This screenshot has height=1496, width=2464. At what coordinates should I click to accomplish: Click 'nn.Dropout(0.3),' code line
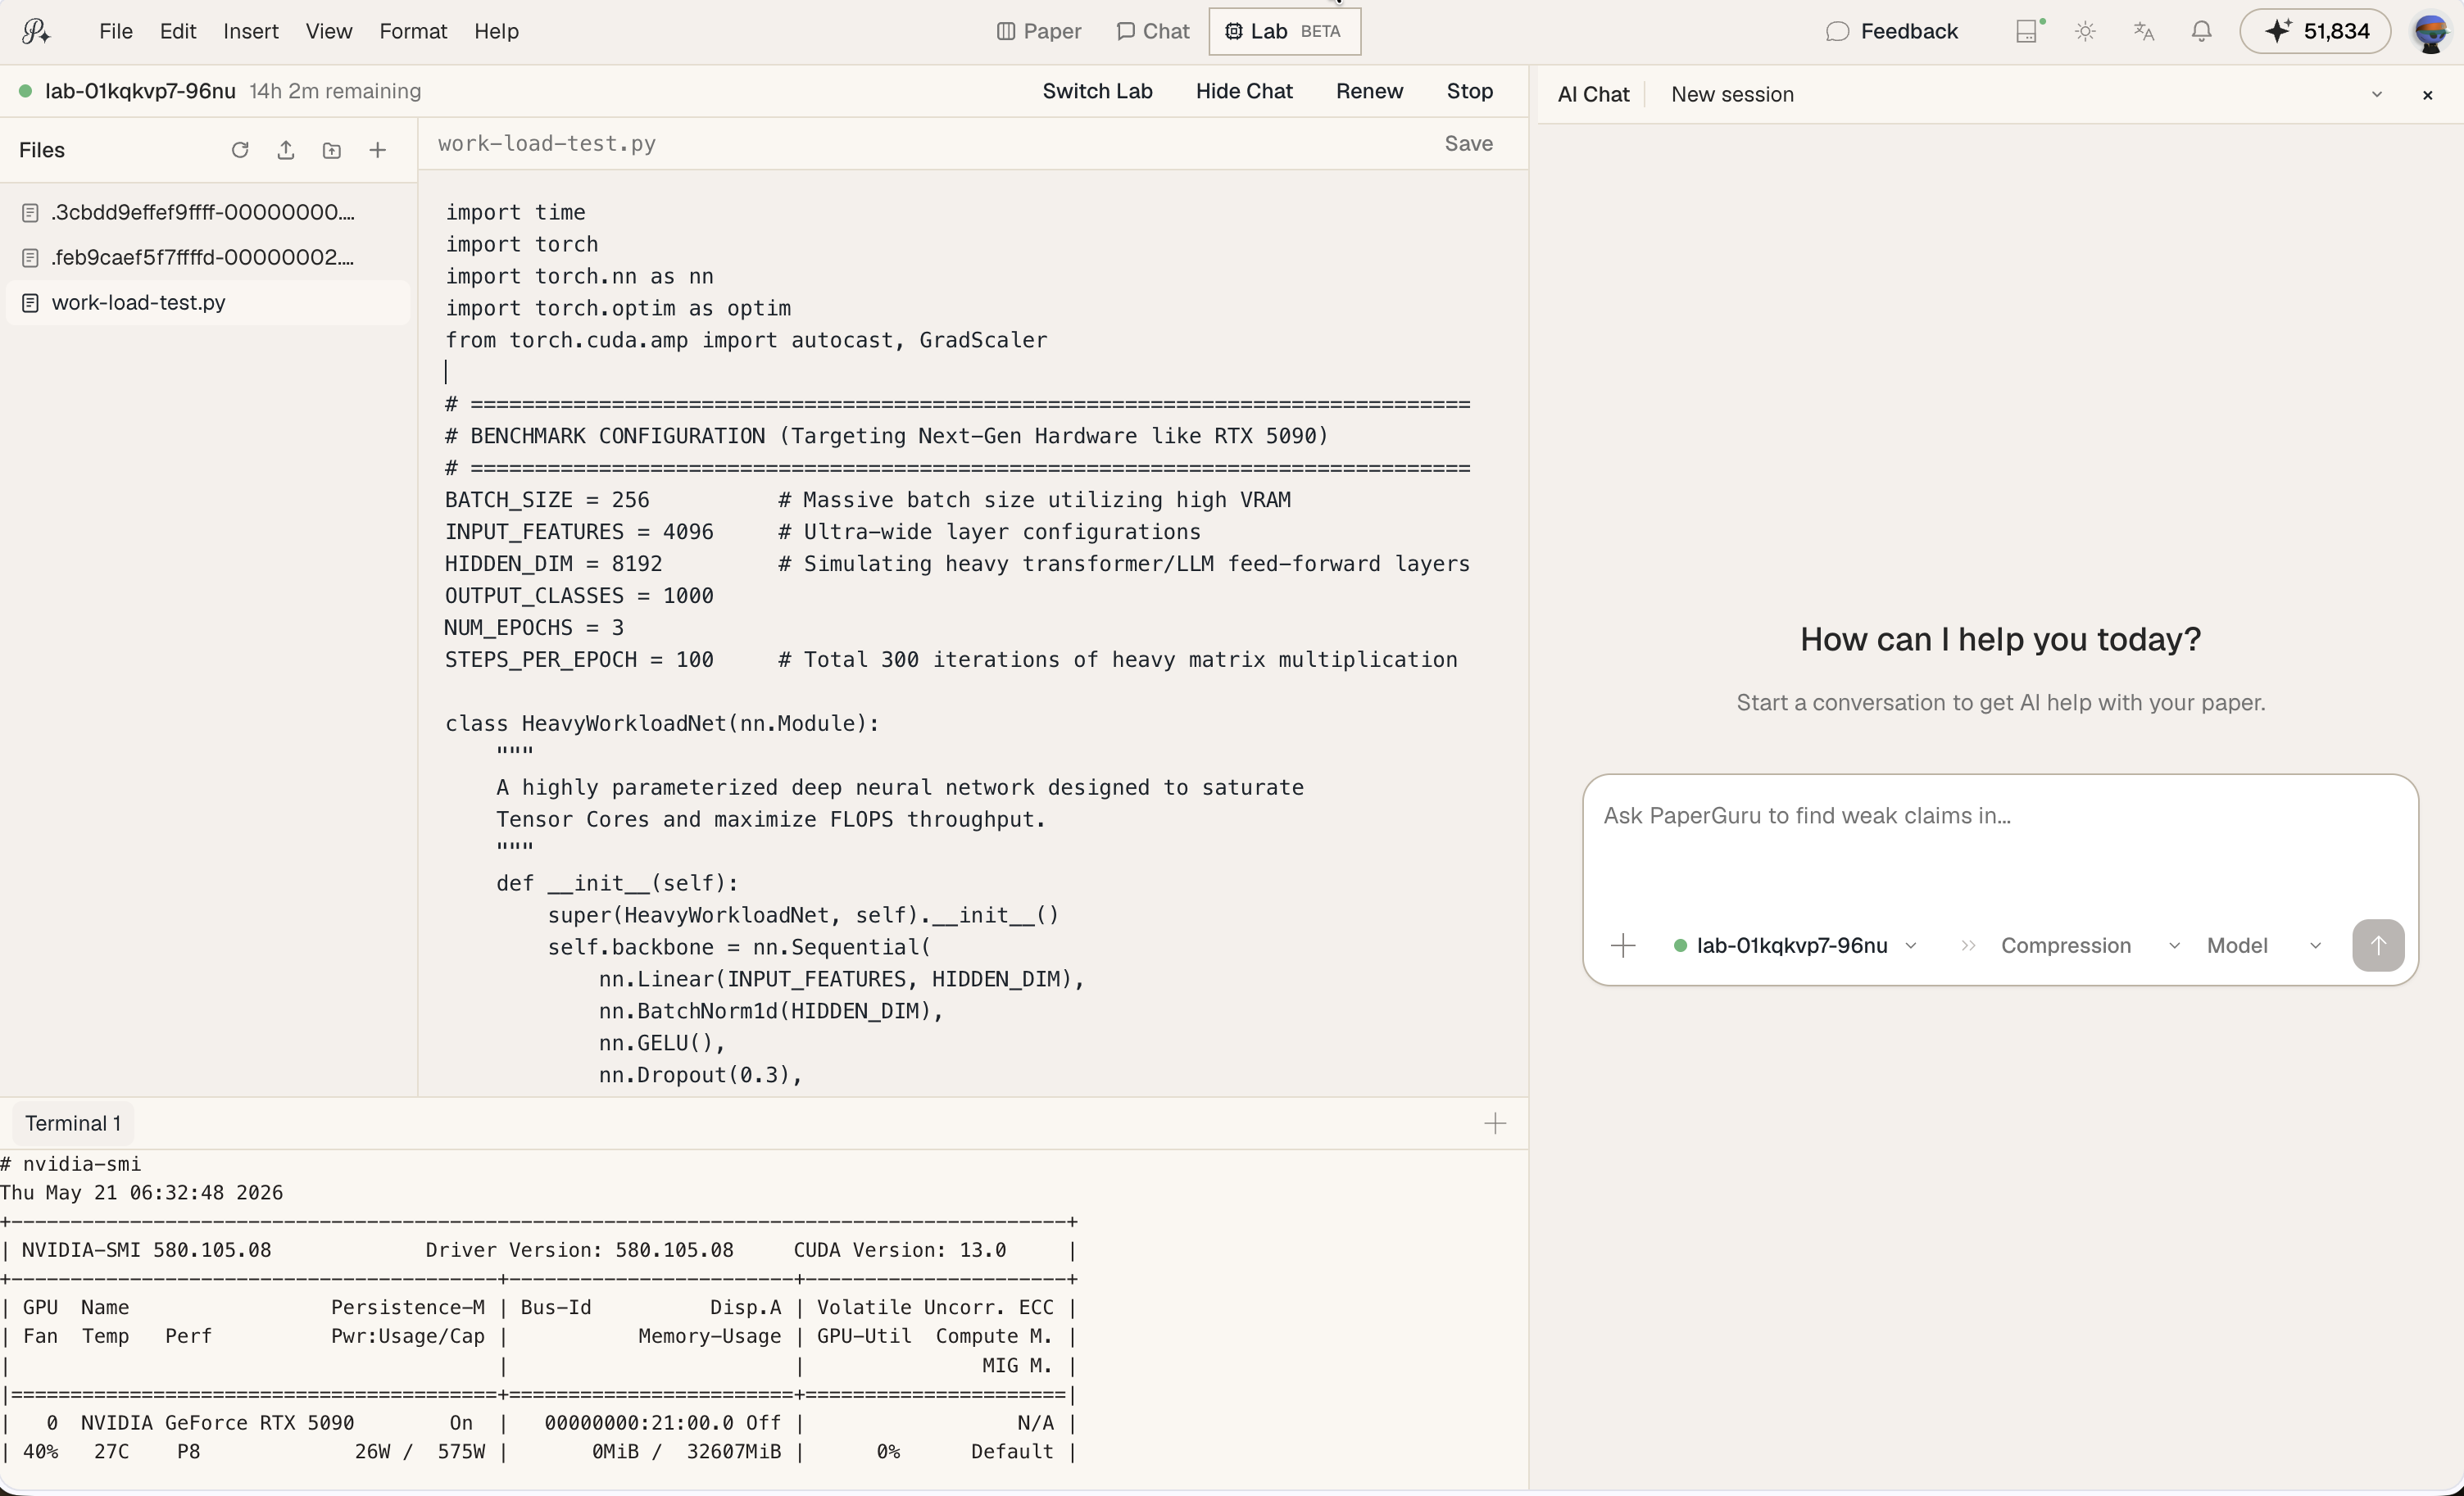[x=700, y=1075]
